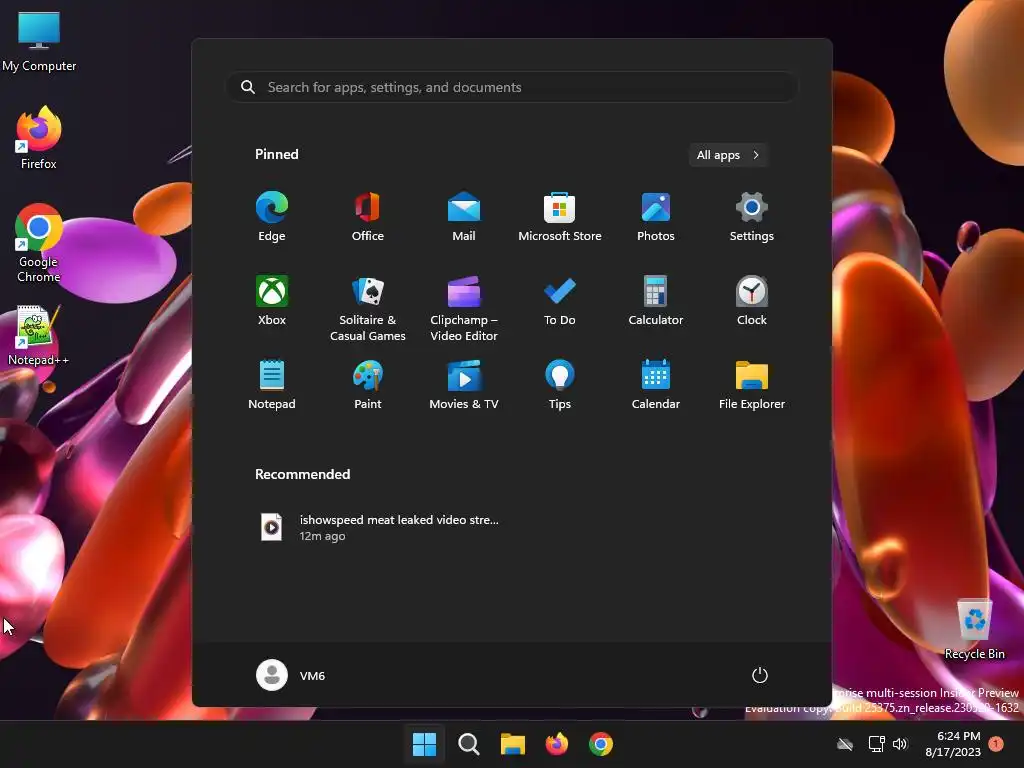The image size is (1024, 768).
Task: Open the VM6 user account menu
Action: pos(291,675)
